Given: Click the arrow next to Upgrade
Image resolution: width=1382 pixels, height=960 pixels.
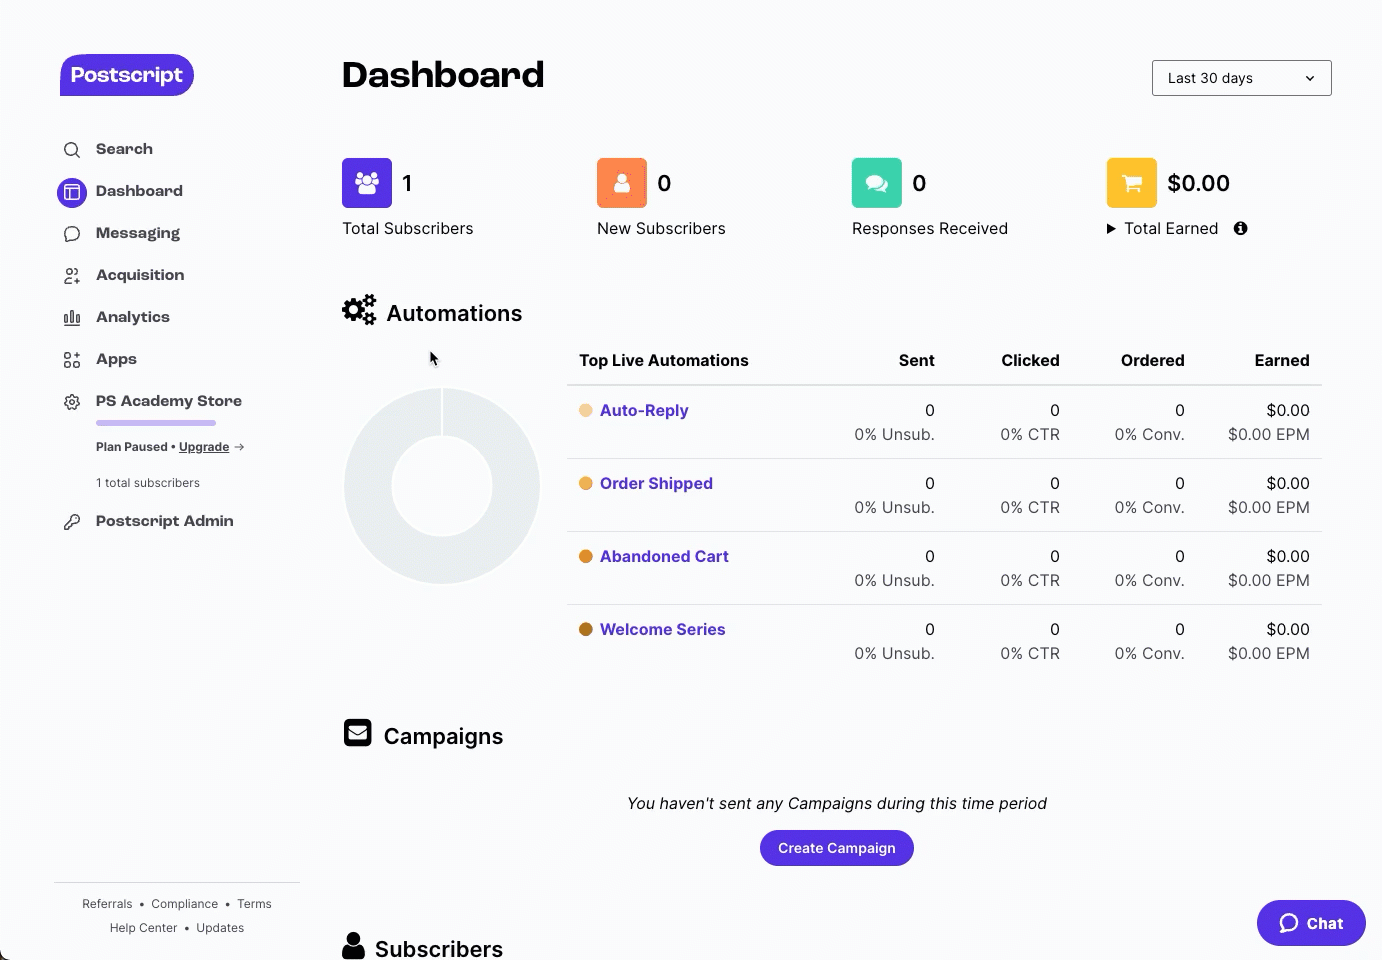Looking at the screenshot, I should coord(239,447).
